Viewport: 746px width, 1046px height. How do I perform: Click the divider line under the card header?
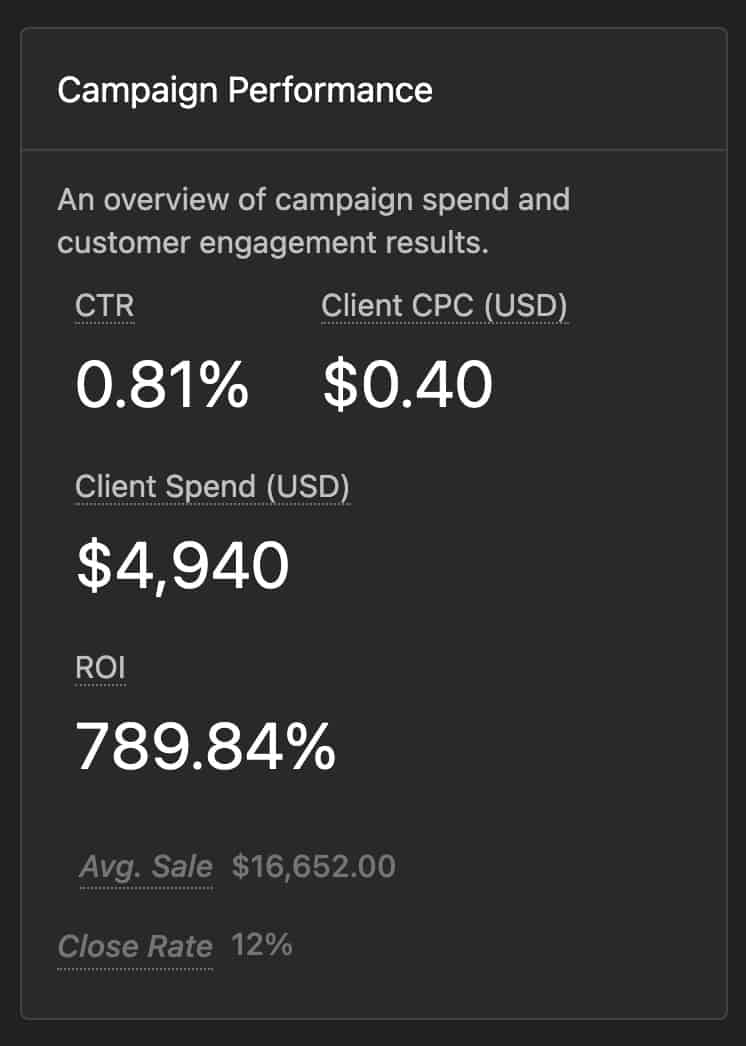[x=373, y=150]
